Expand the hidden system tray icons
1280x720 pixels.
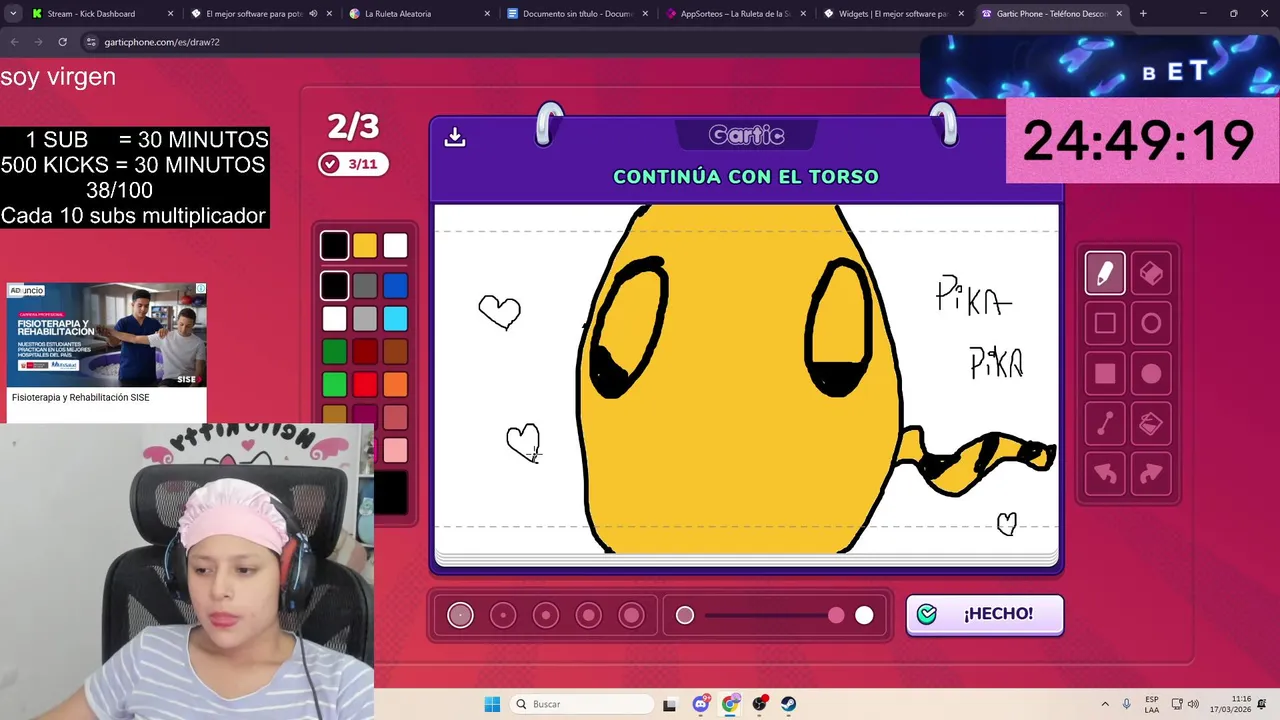pyautogui.click(x=1105, y=704)
